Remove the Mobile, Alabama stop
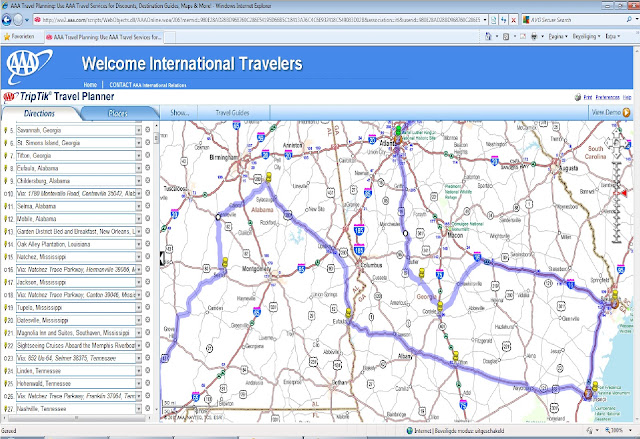 148,218
